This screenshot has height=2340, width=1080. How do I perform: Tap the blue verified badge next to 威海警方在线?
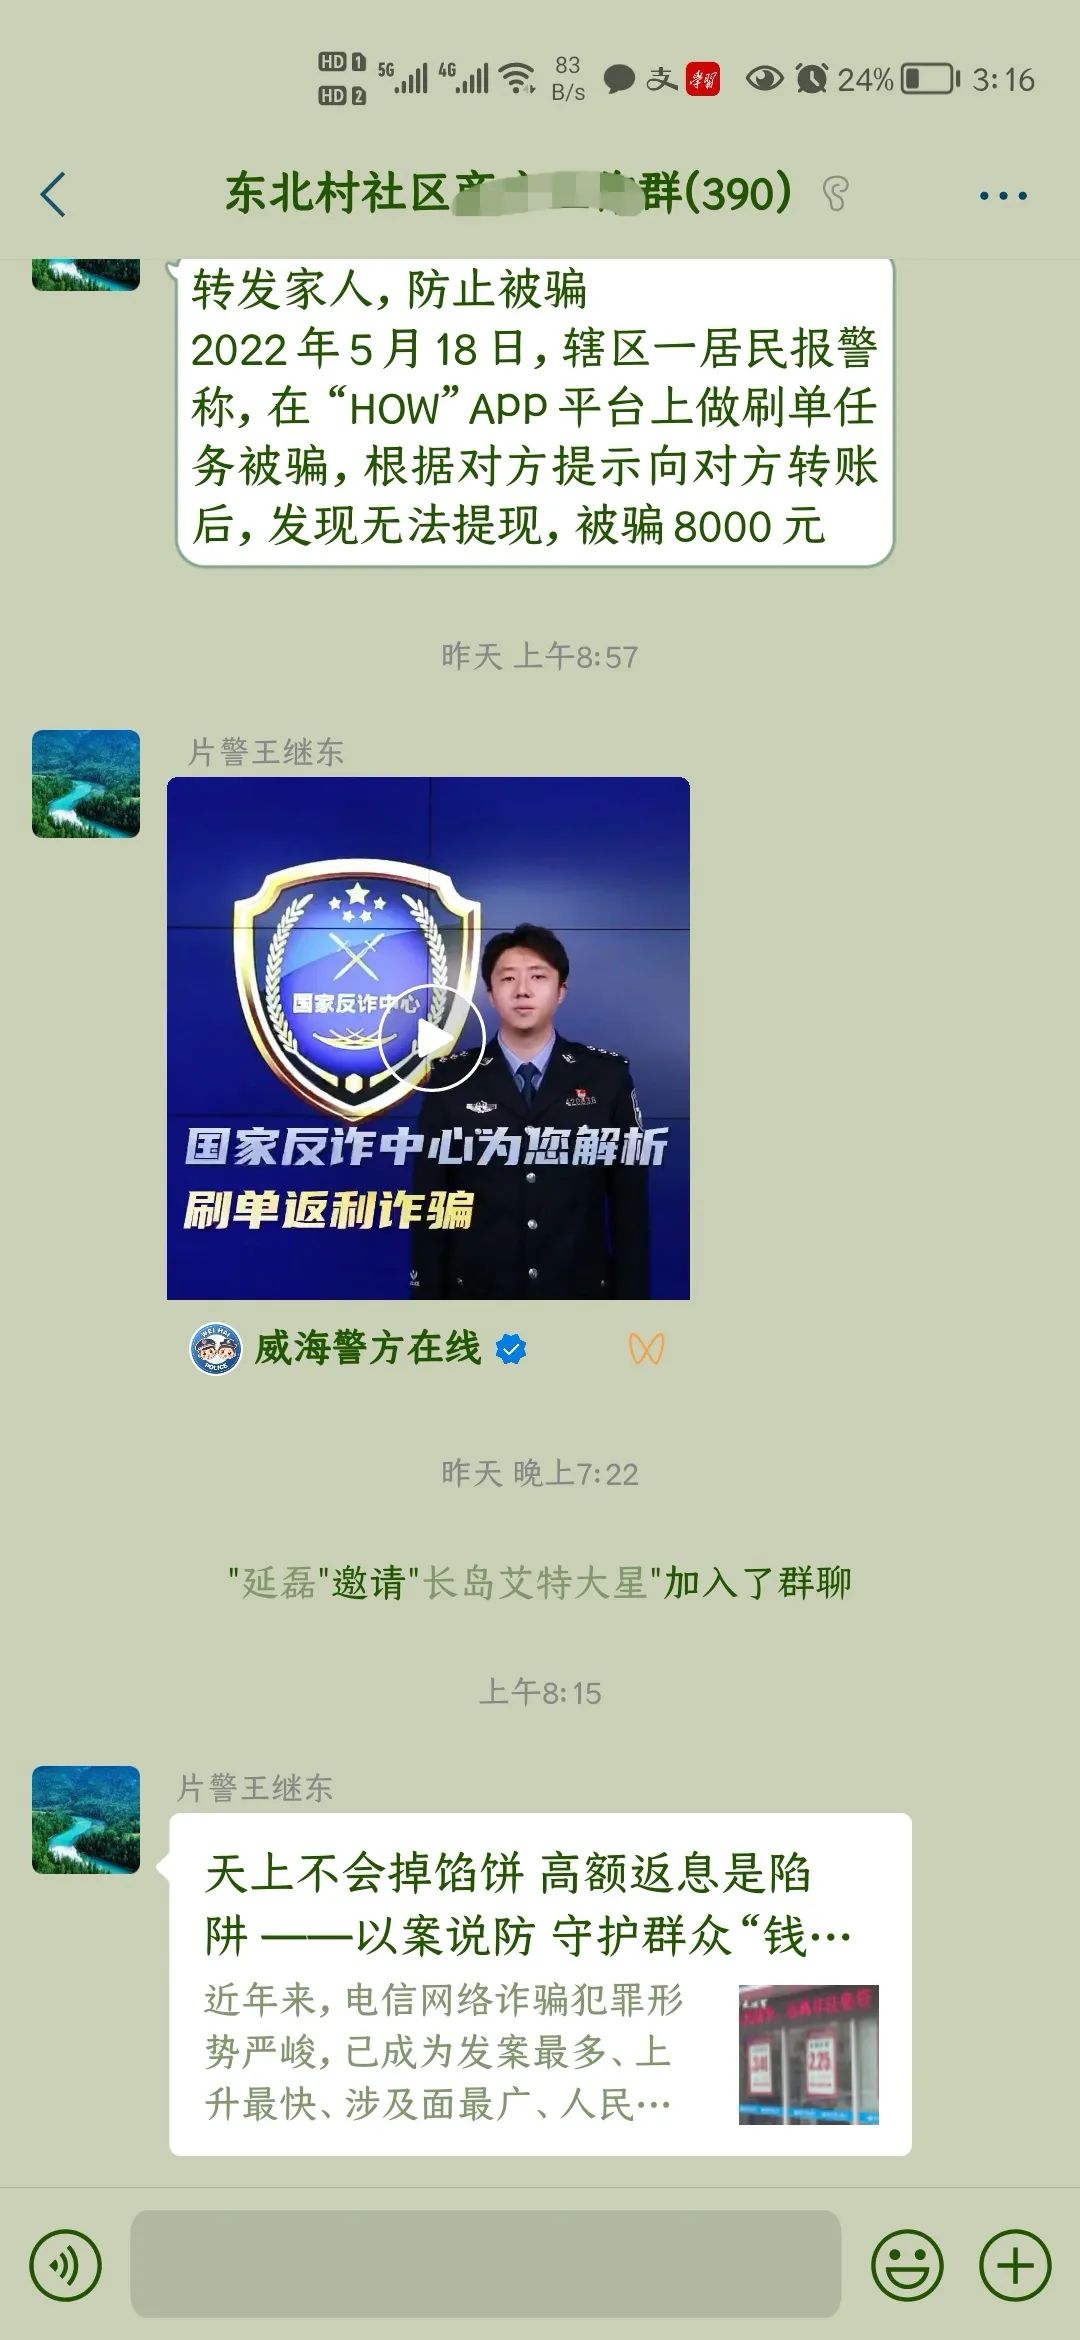point(511,1350)
